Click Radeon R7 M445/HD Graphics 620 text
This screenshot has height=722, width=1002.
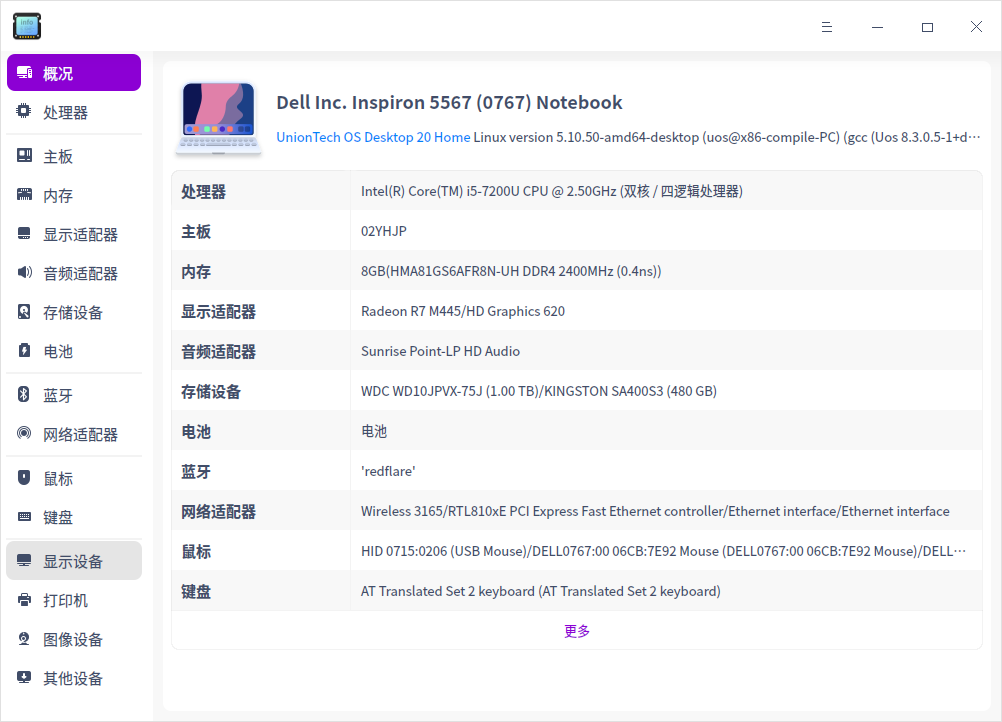point(463,311)
